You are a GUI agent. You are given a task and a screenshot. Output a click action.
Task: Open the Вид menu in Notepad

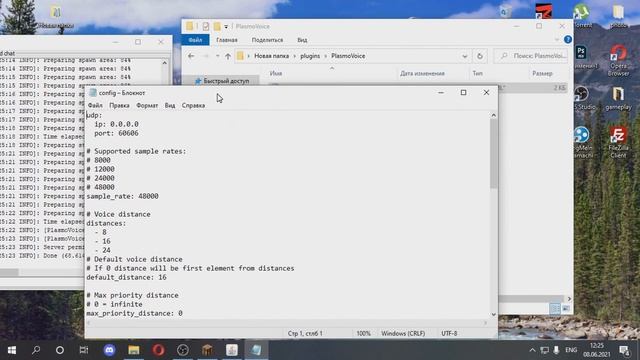coord(170,105)
